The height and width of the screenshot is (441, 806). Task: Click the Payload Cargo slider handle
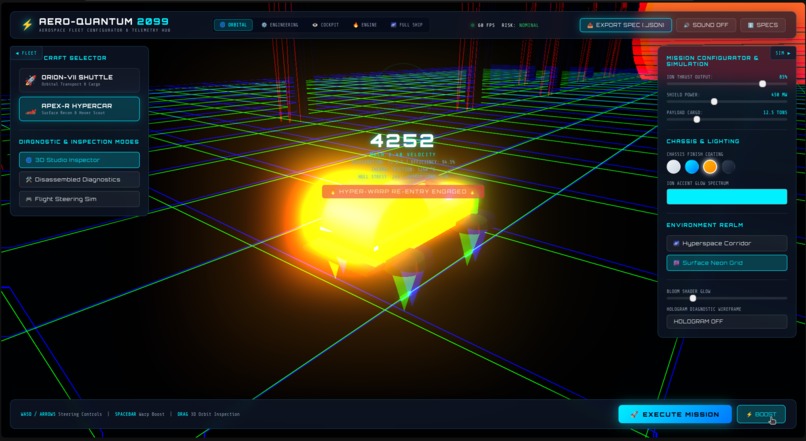pos(697,119)
